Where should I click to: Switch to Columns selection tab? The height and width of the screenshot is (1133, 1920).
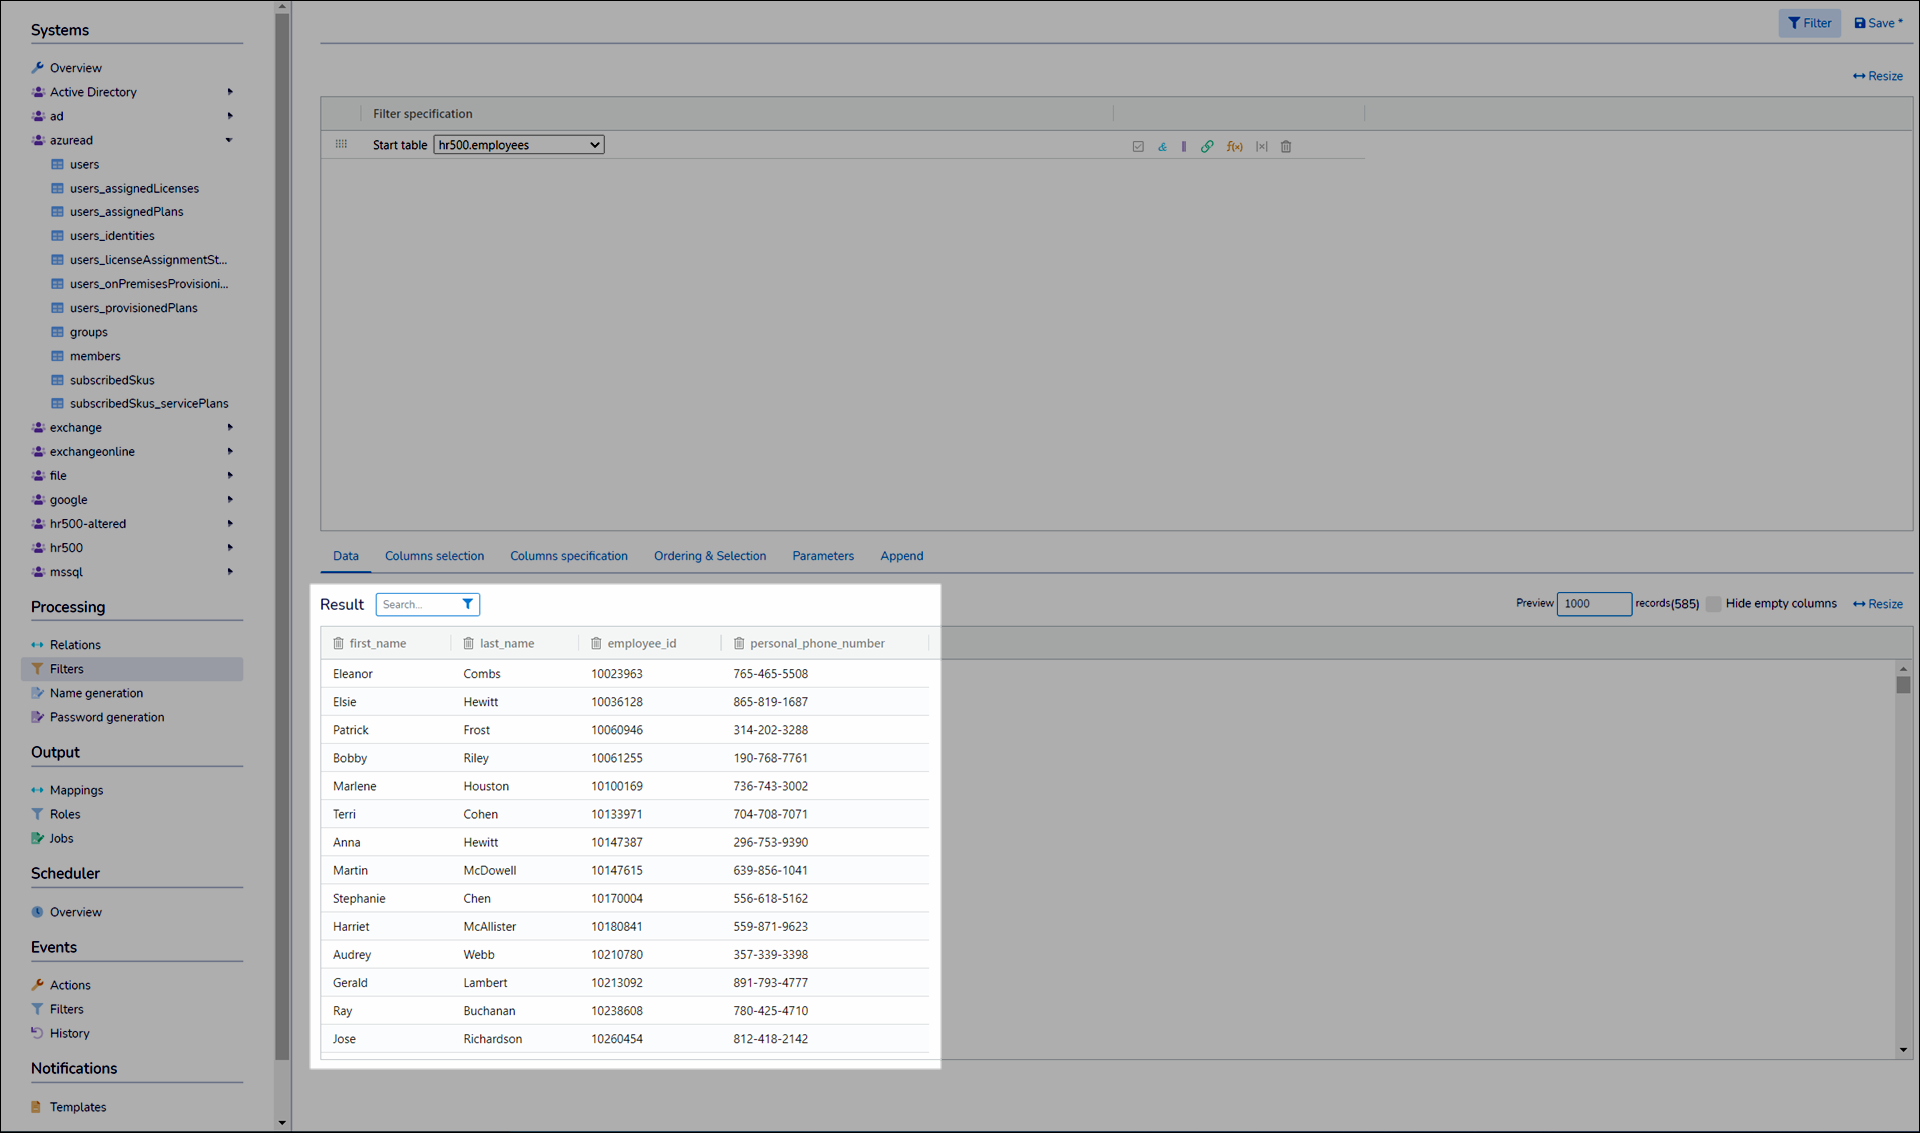tap(434, 556)
